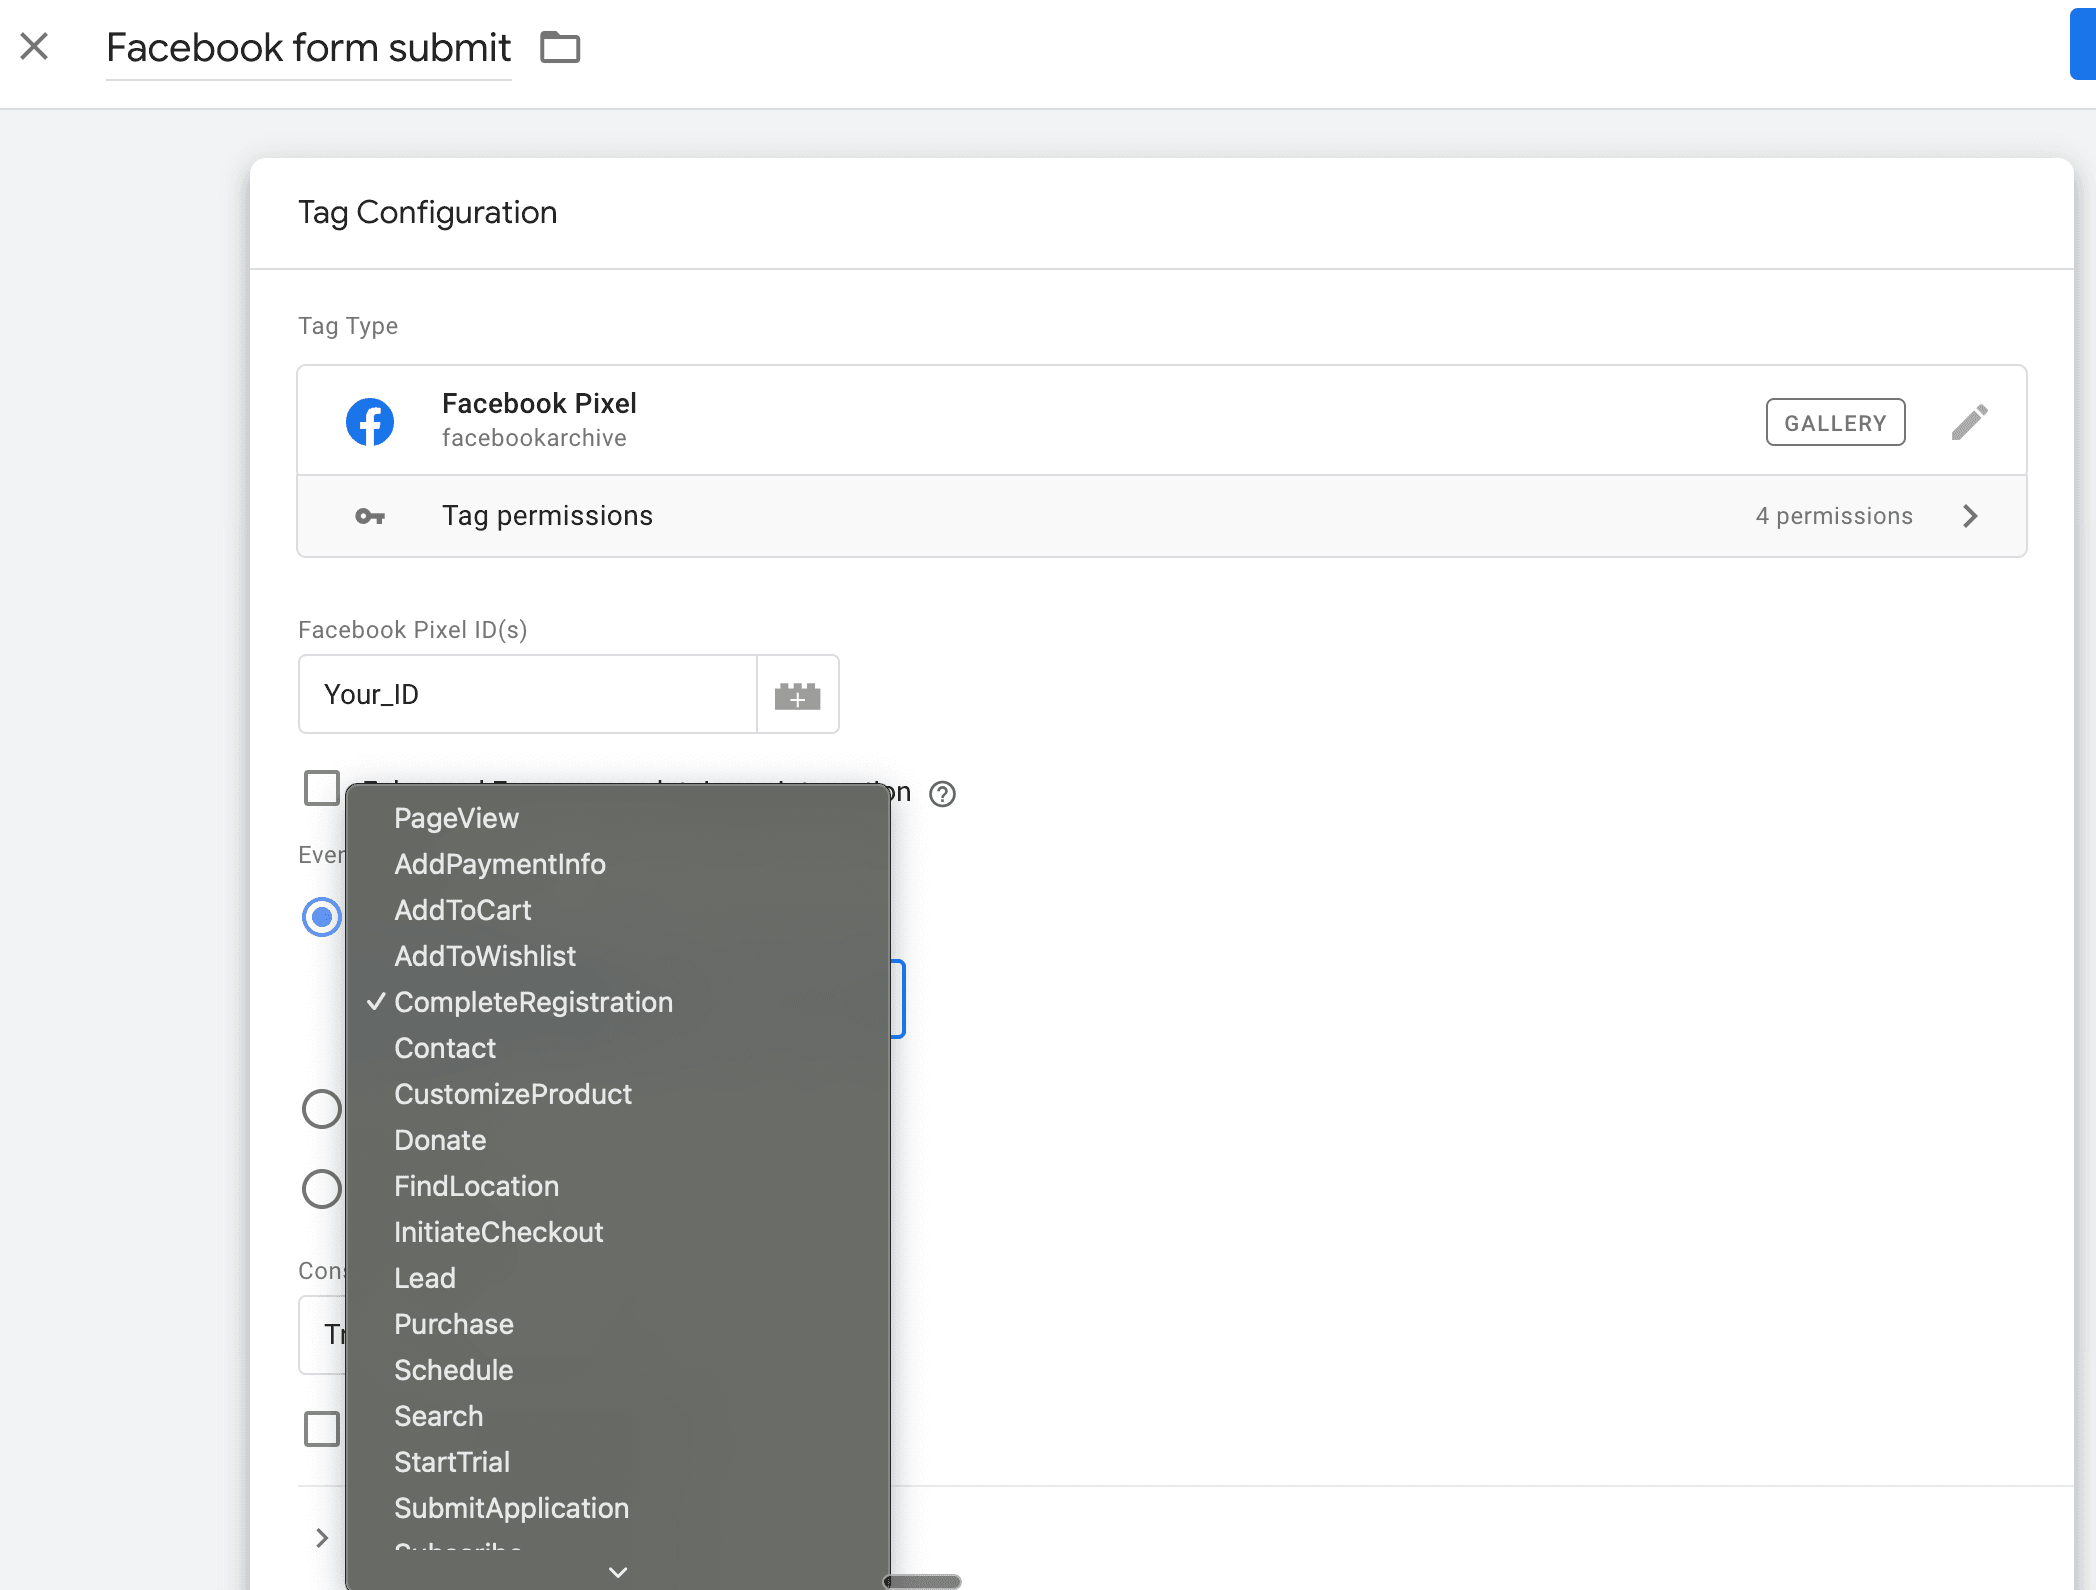The width and height of the screenshot is (2096, 1590).
Task: Click the key icon in Tag permissions
Action: (x=370, y=516)
